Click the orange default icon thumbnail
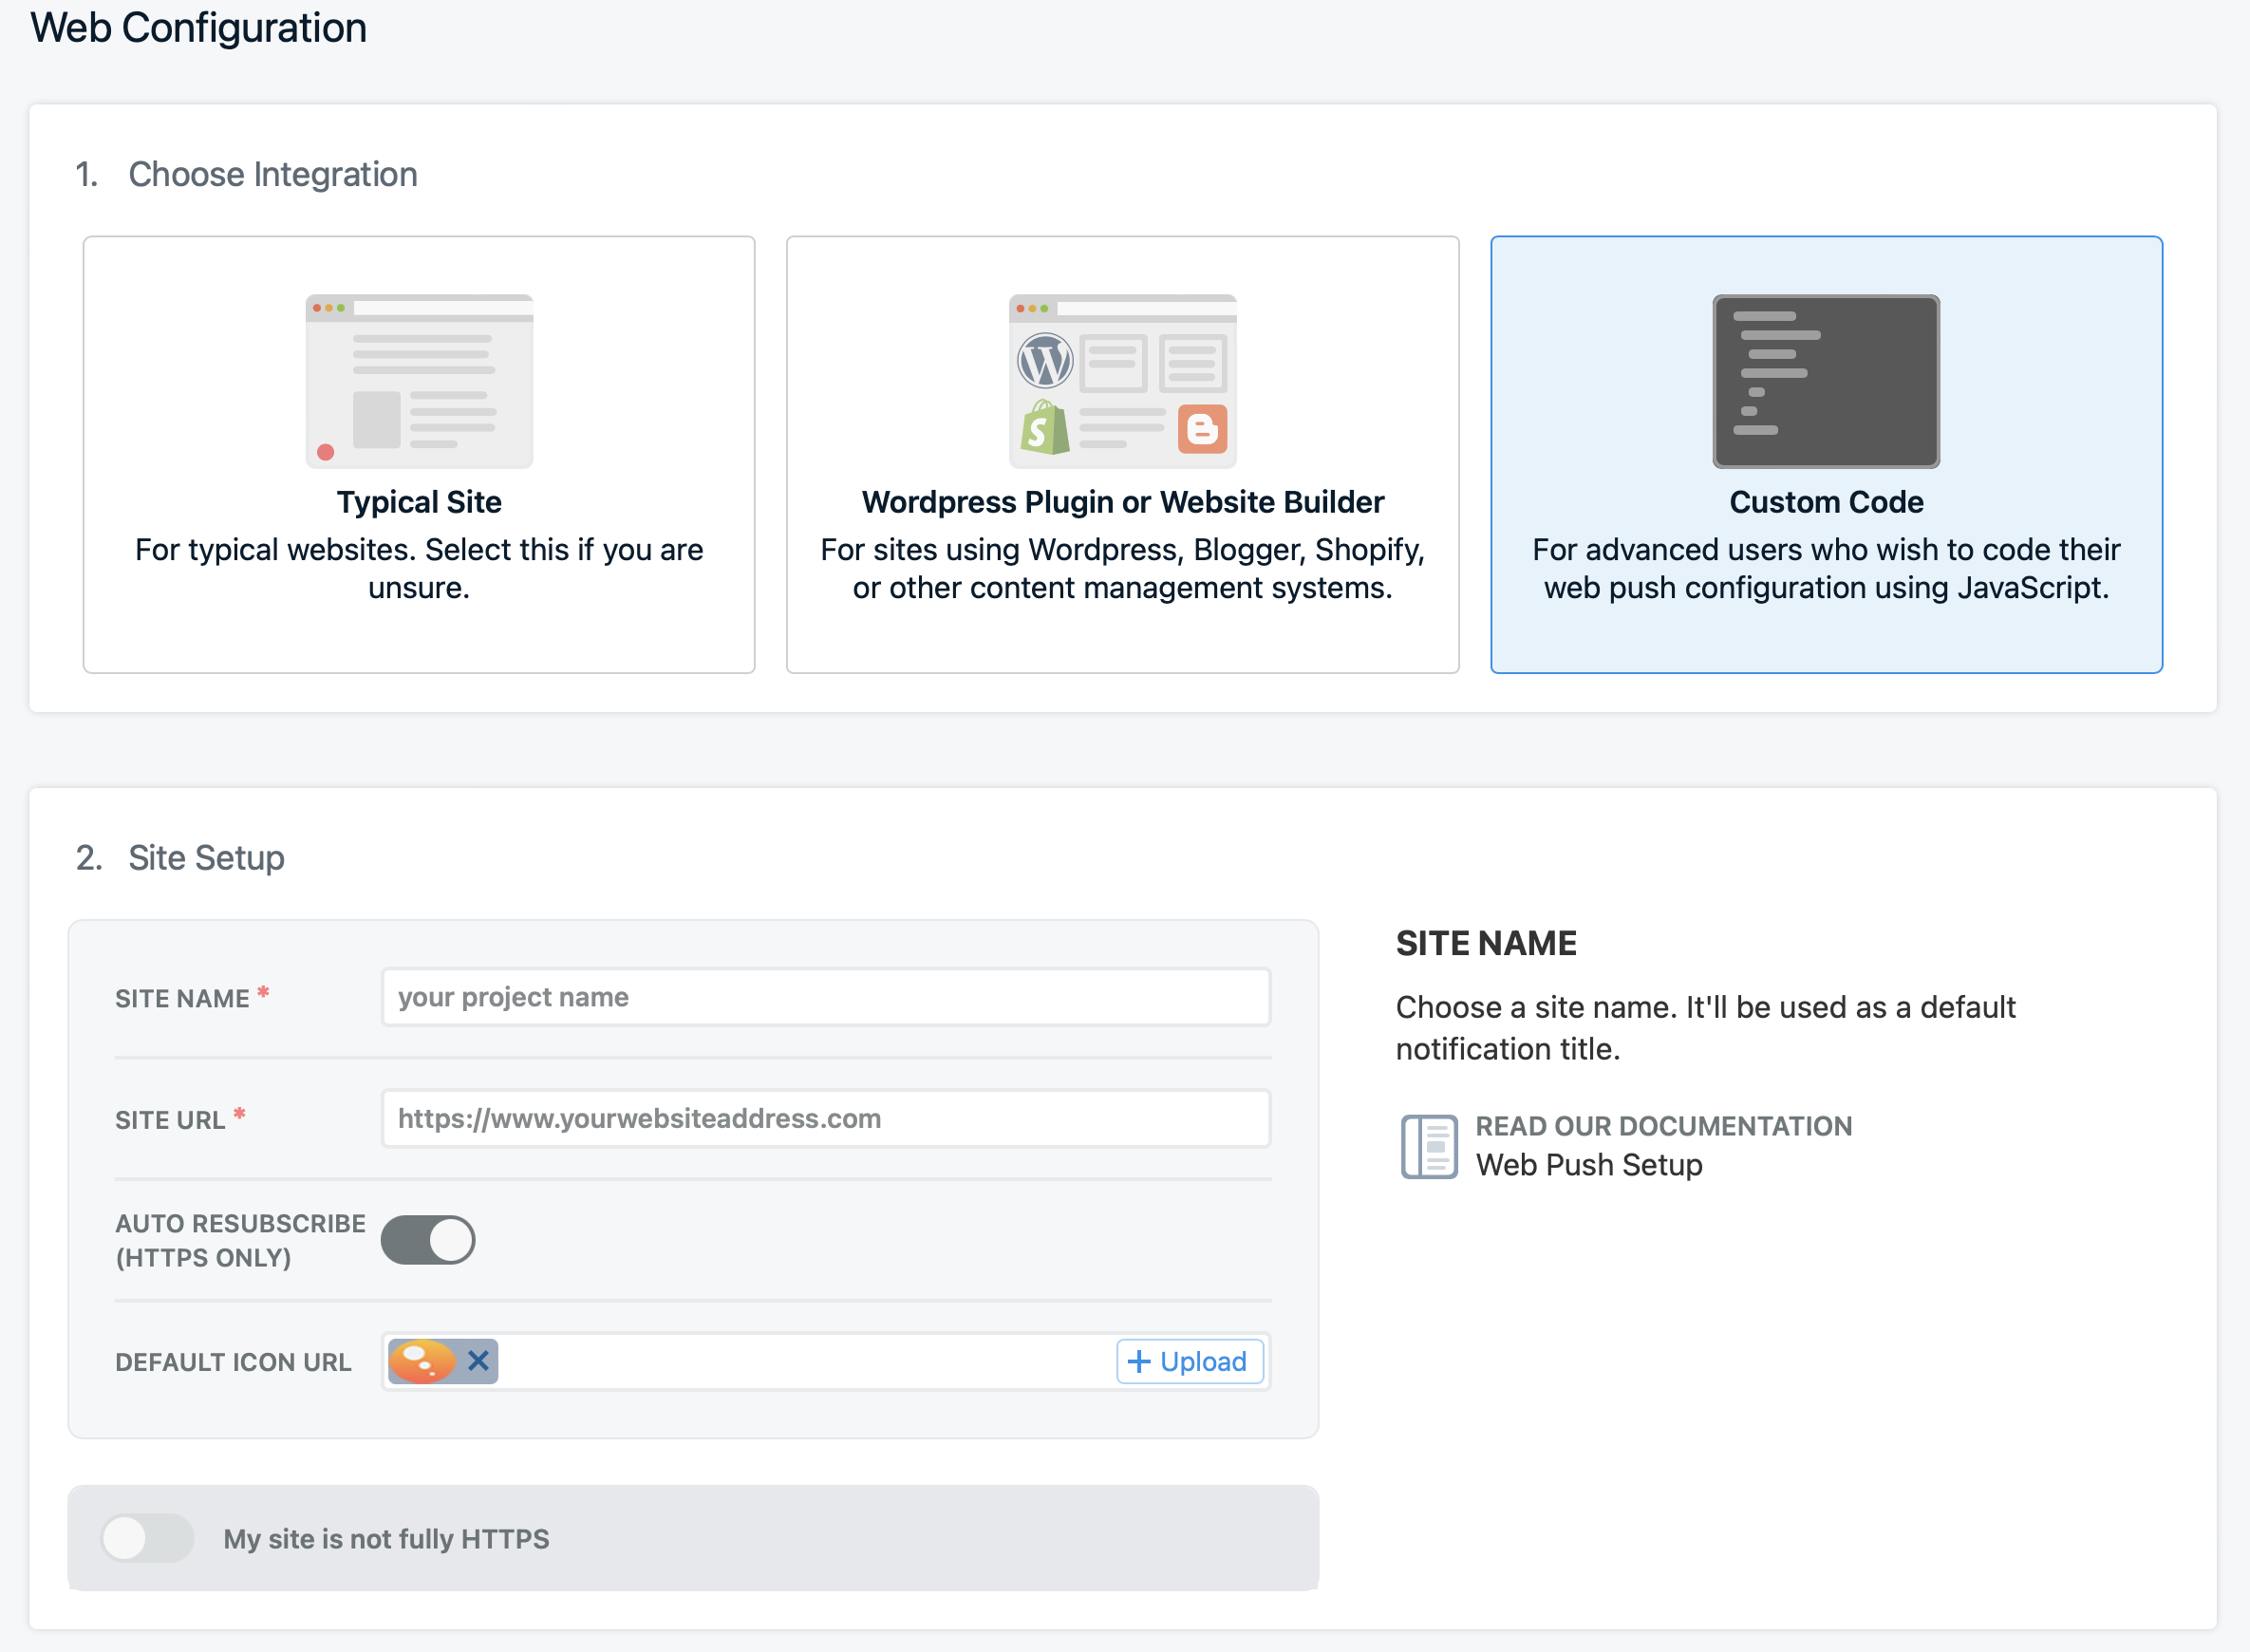 coord(422,1360)
